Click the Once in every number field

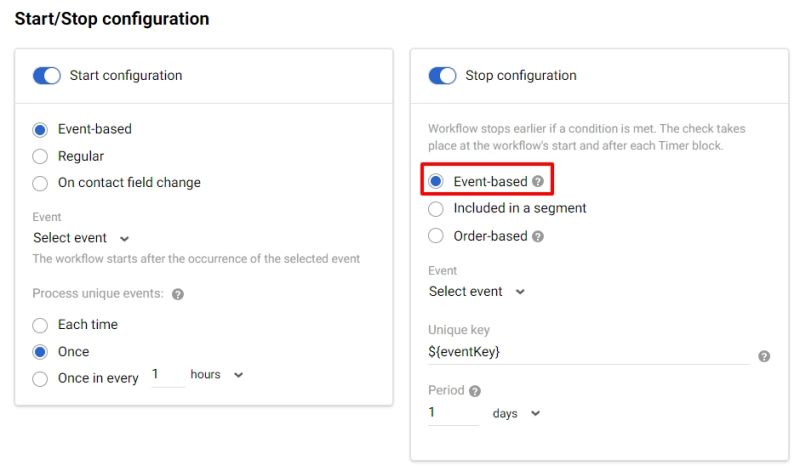[168, 375]
